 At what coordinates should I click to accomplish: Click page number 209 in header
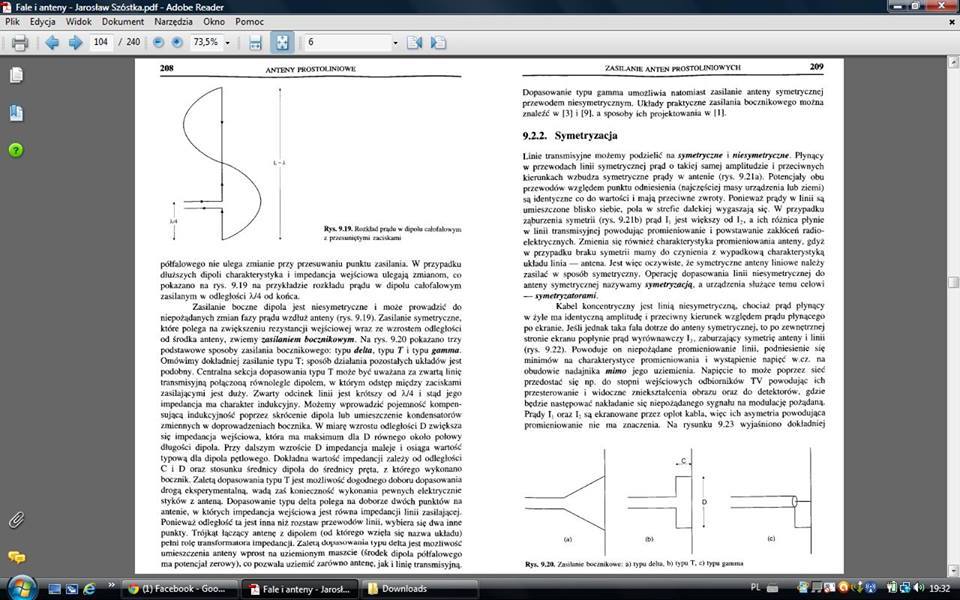click(816, 67)
